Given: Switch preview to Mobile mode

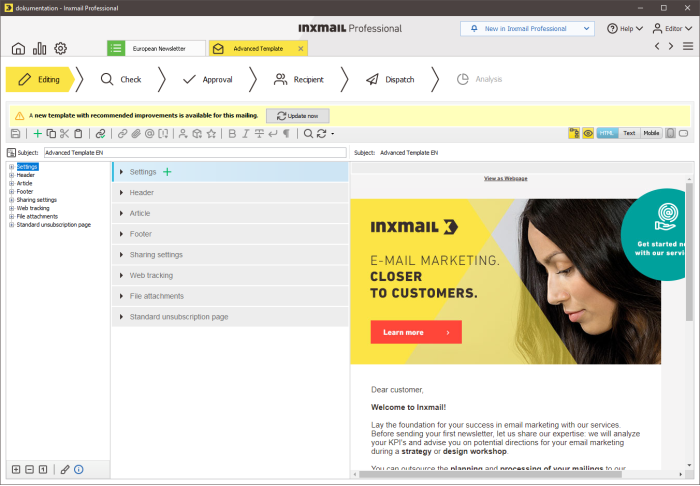Looking at the screenshot, I should click(x=651, y=133).
